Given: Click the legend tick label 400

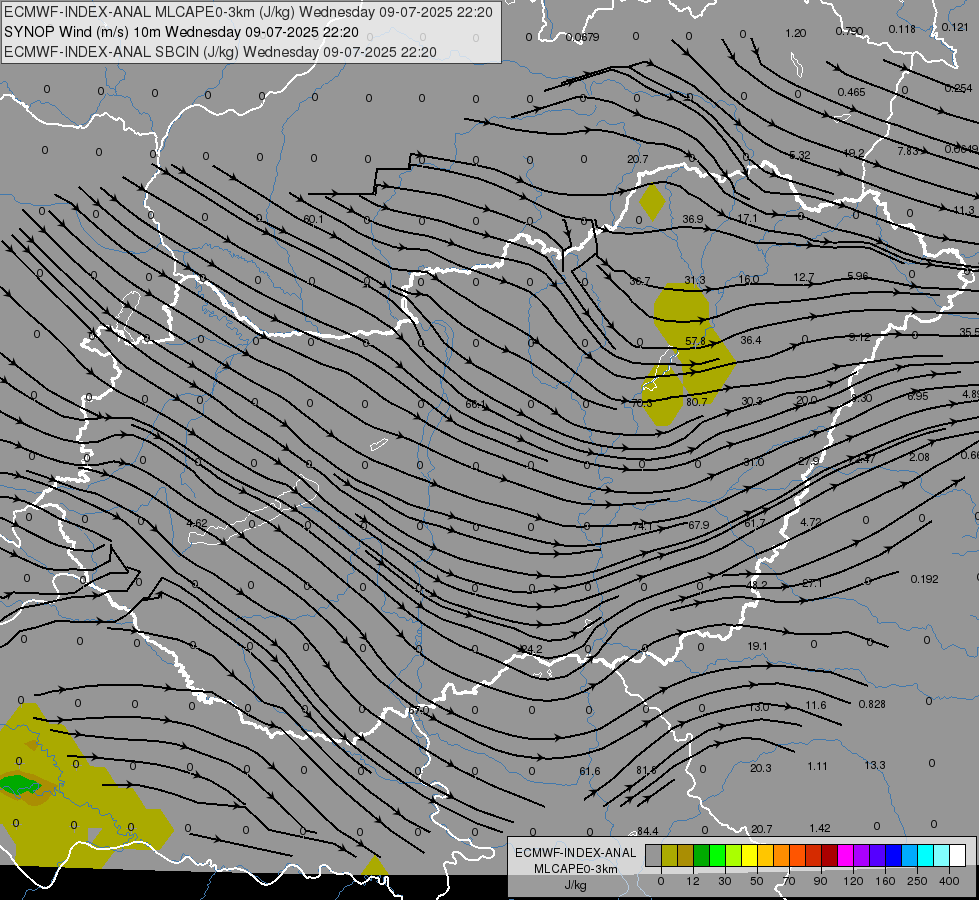Looking at the screenshot, I should [x=949, y=881].
